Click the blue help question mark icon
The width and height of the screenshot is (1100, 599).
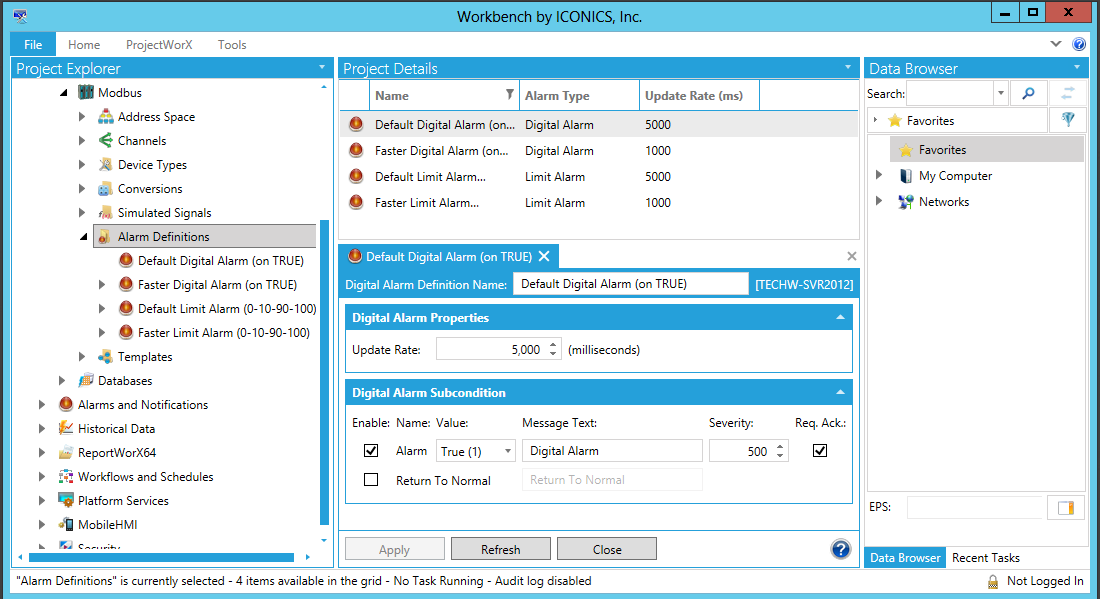pyautogui.click(x=841, y=549)
